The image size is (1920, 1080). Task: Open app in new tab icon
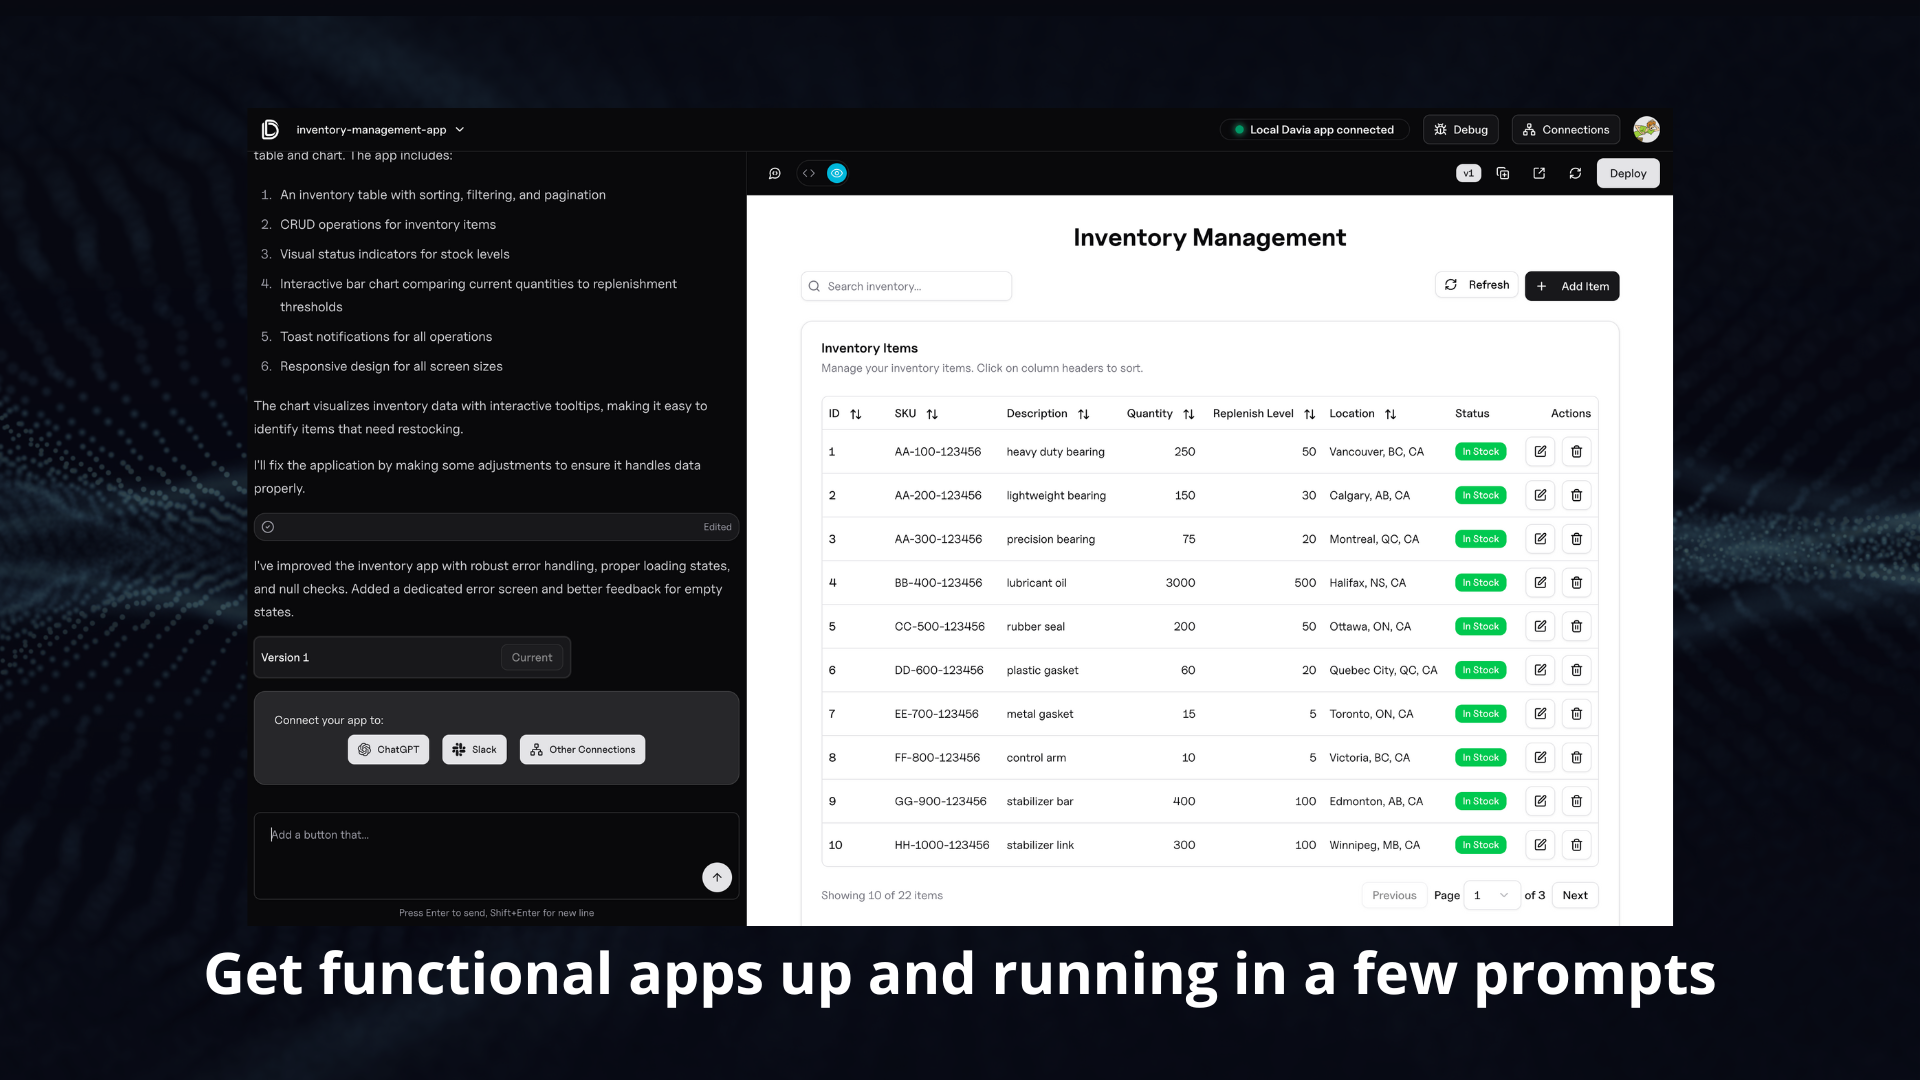1539,173
